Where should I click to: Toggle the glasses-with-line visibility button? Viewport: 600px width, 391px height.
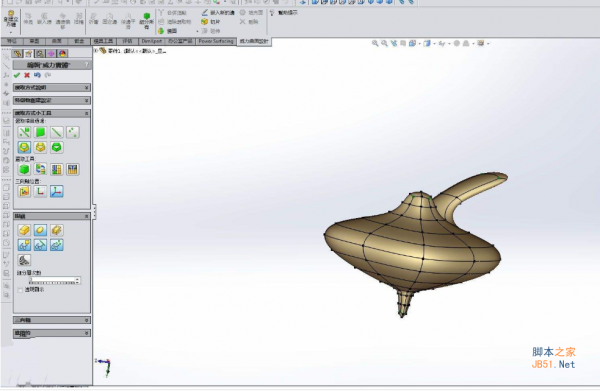point(41,245)
